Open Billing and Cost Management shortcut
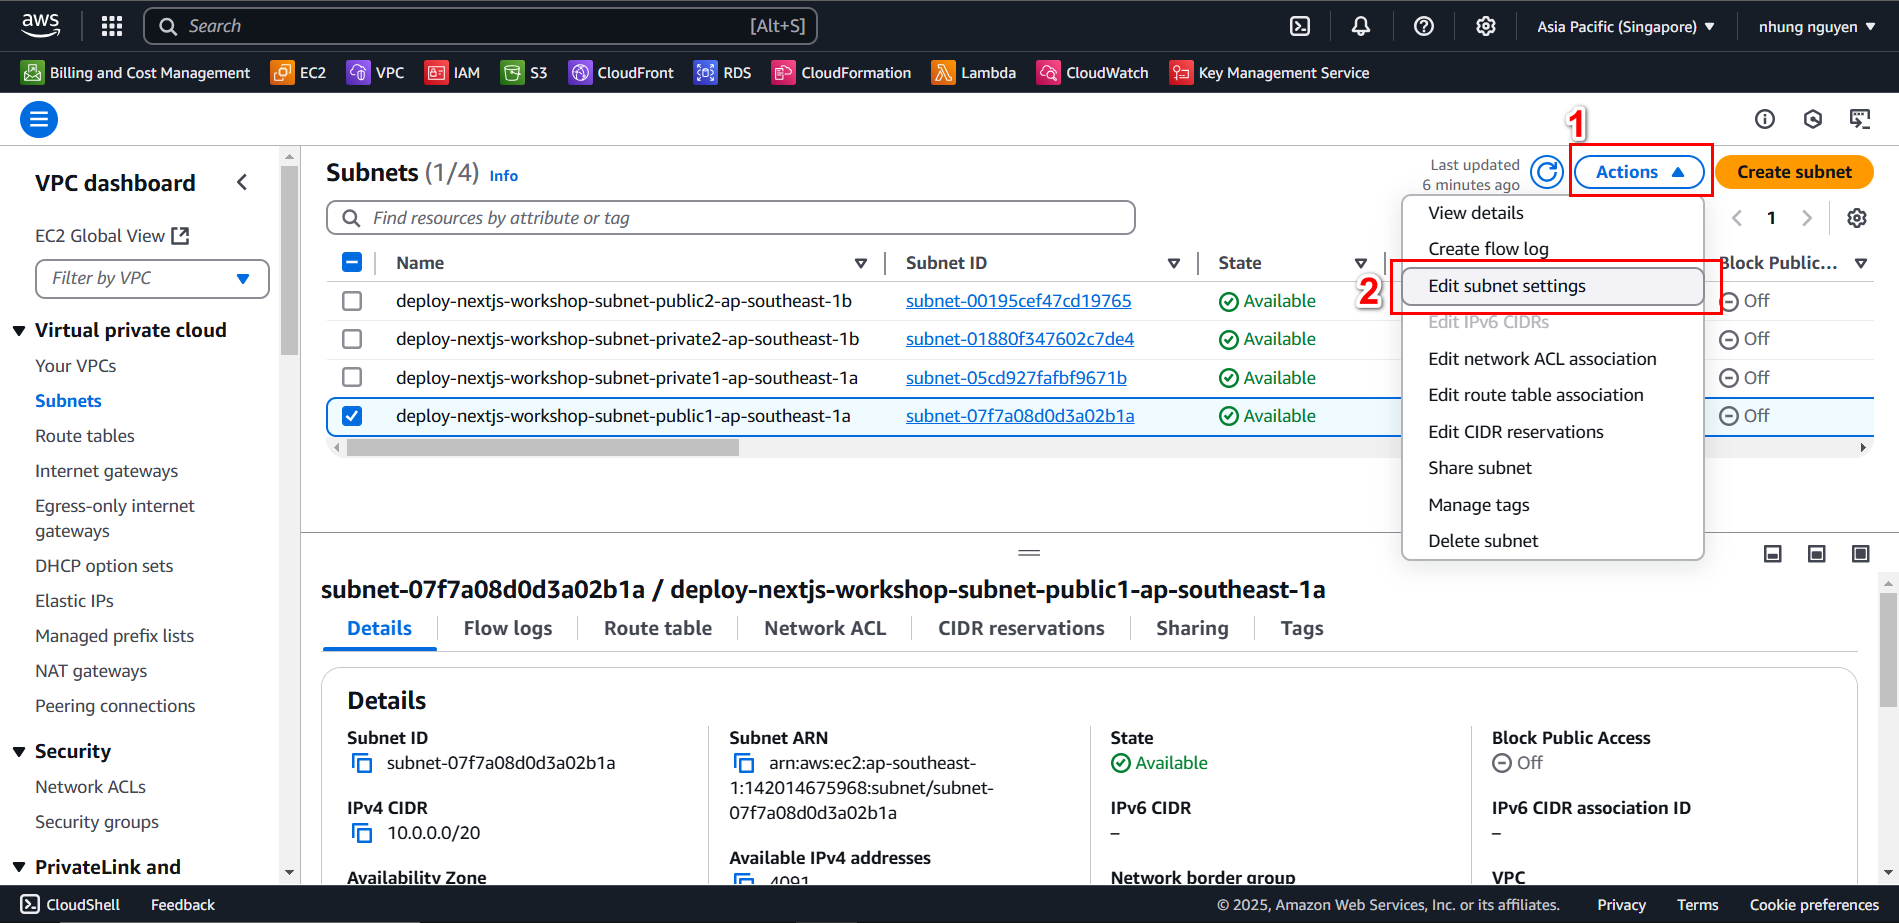The width and height of the screenshot is (1899, 923). (x=136, y=73)
